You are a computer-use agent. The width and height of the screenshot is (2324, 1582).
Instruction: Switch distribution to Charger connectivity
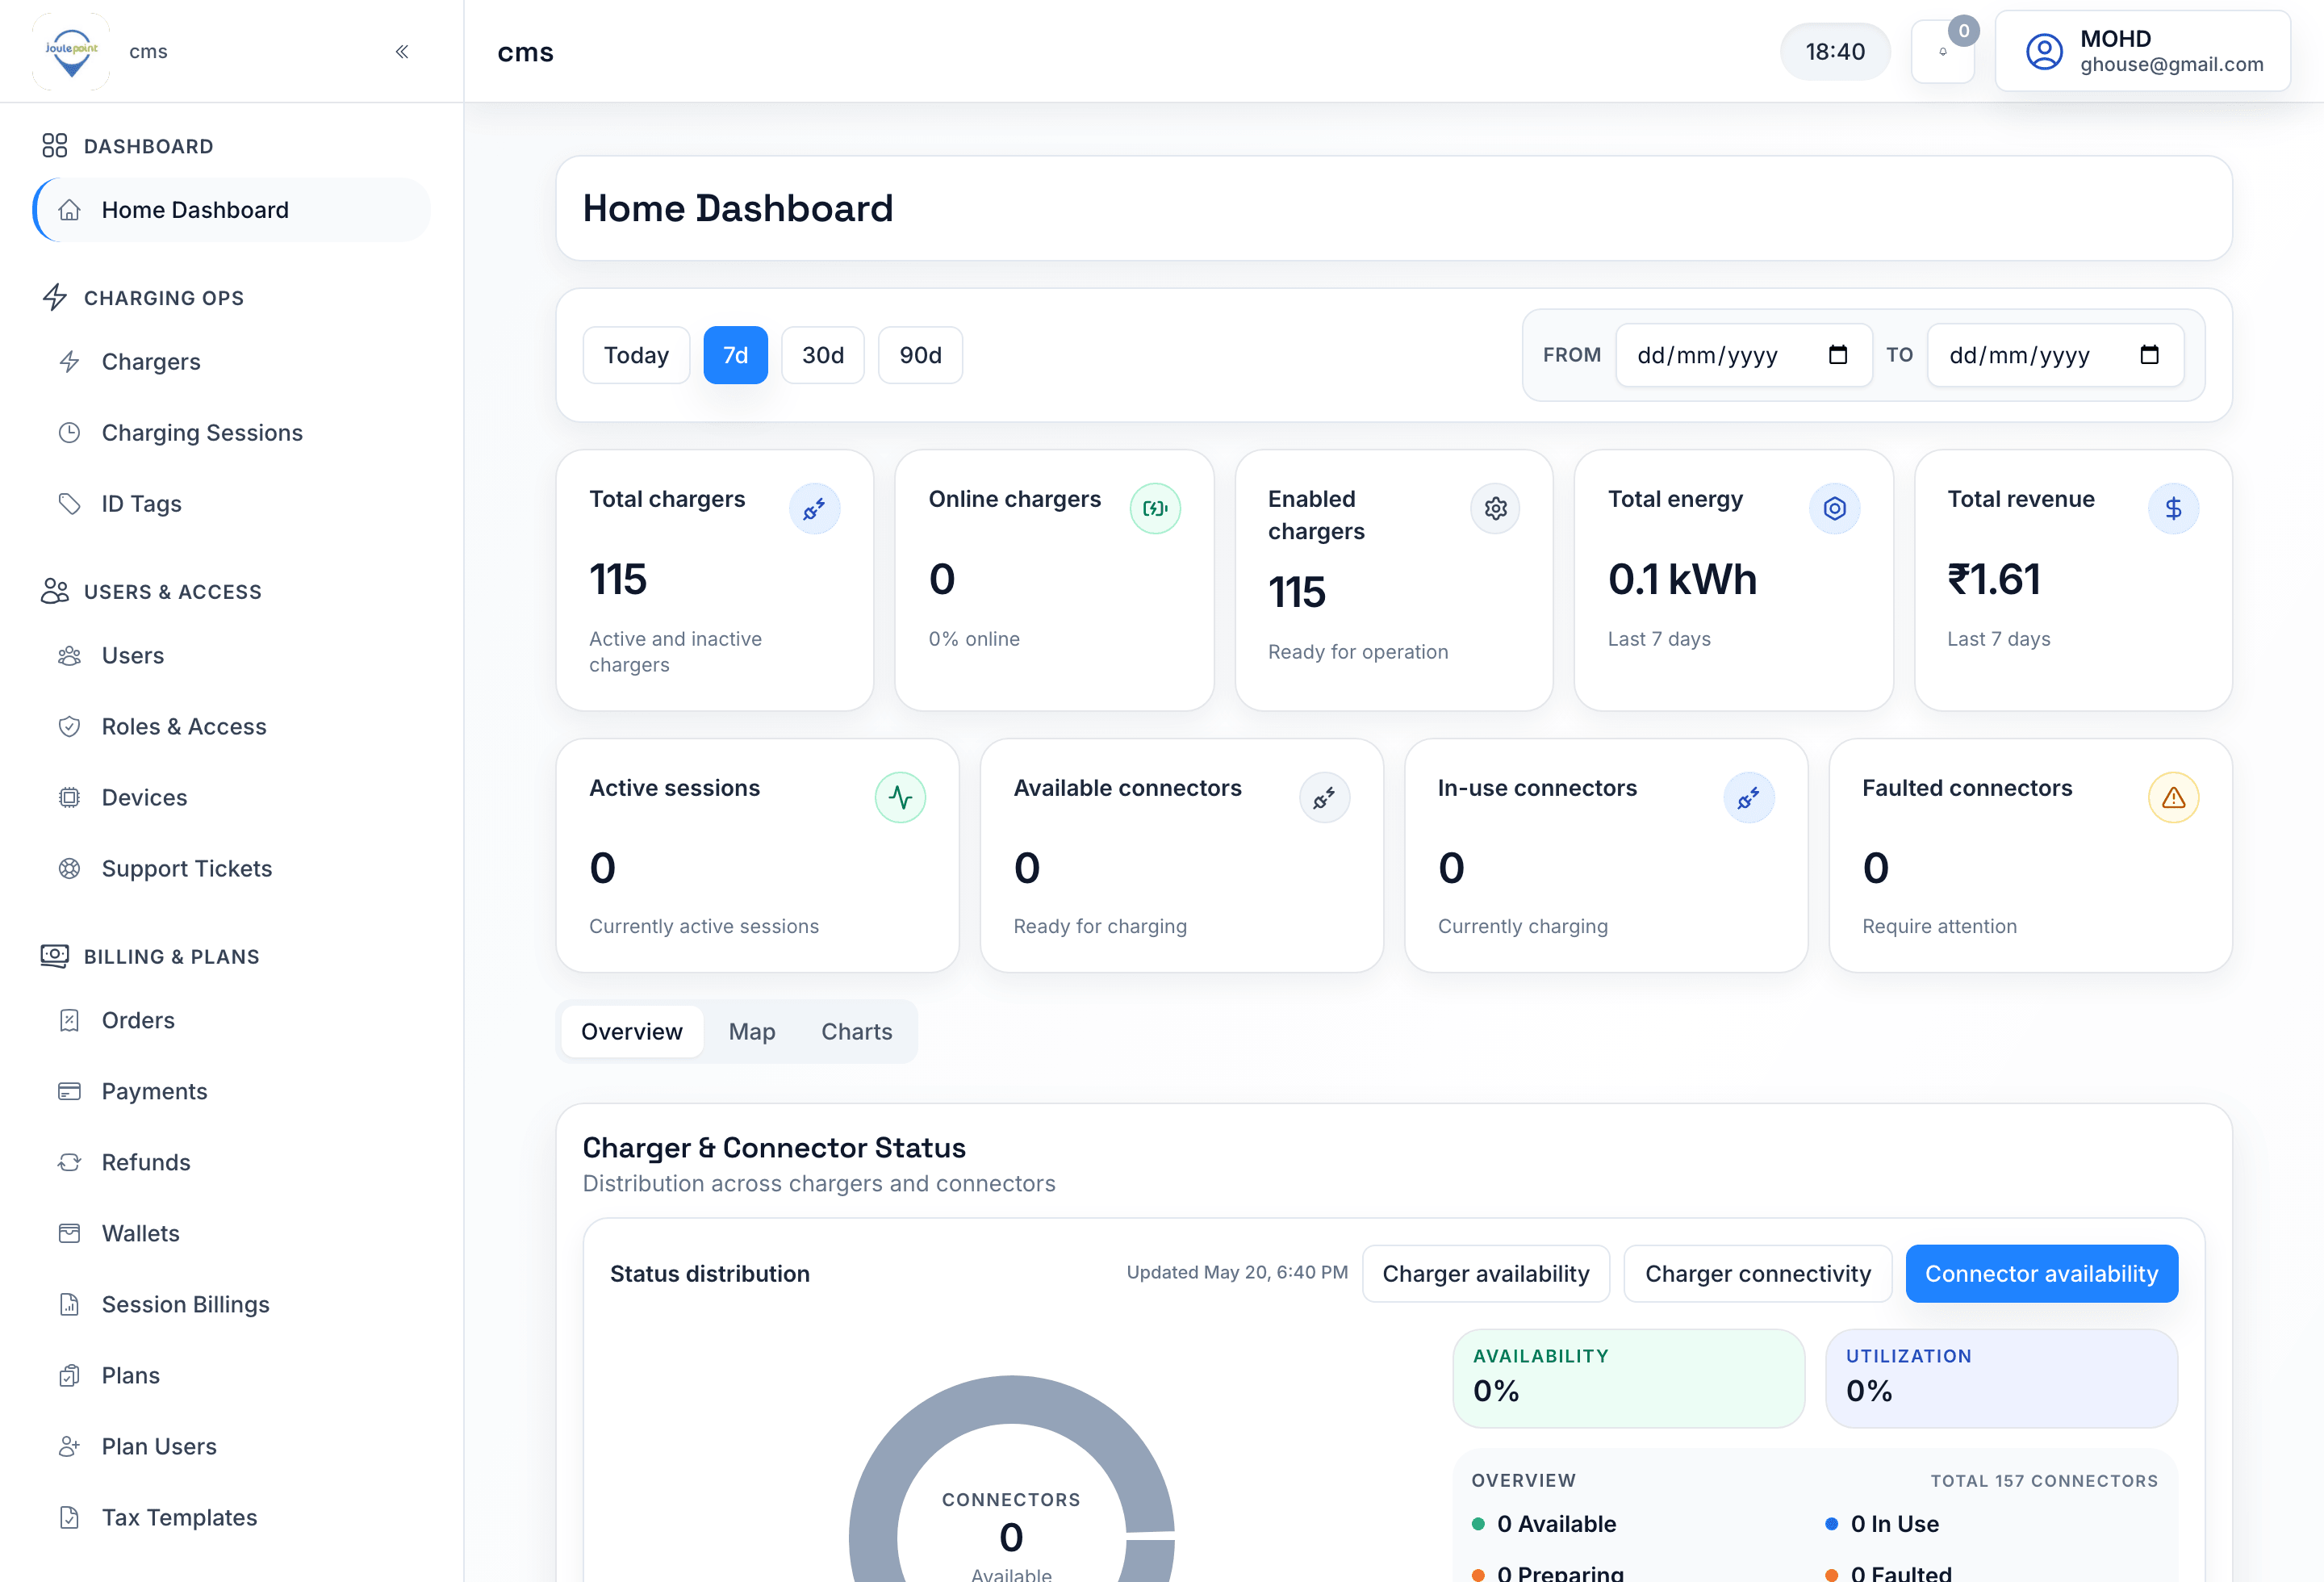(1757, 1274)
